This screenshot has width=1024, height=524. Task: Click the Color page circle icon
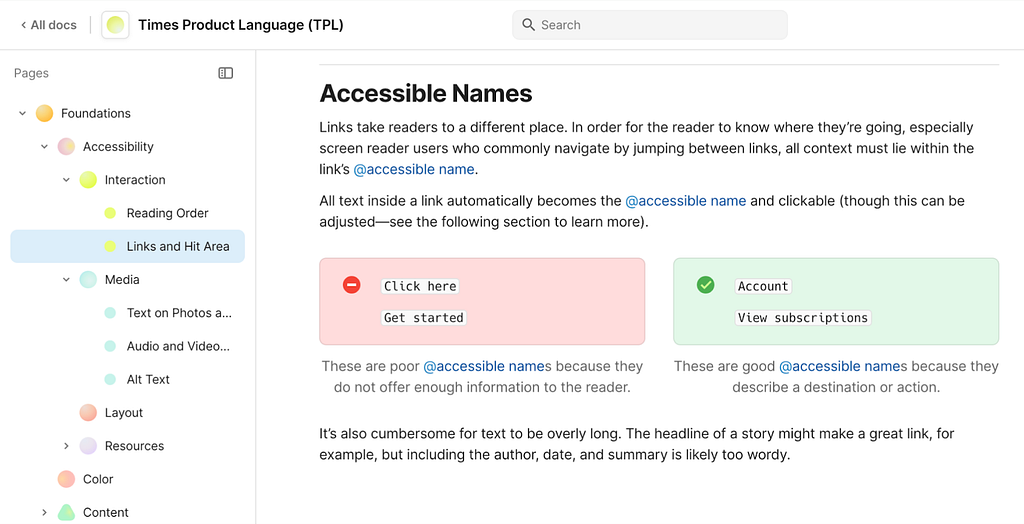coord(66,479)
